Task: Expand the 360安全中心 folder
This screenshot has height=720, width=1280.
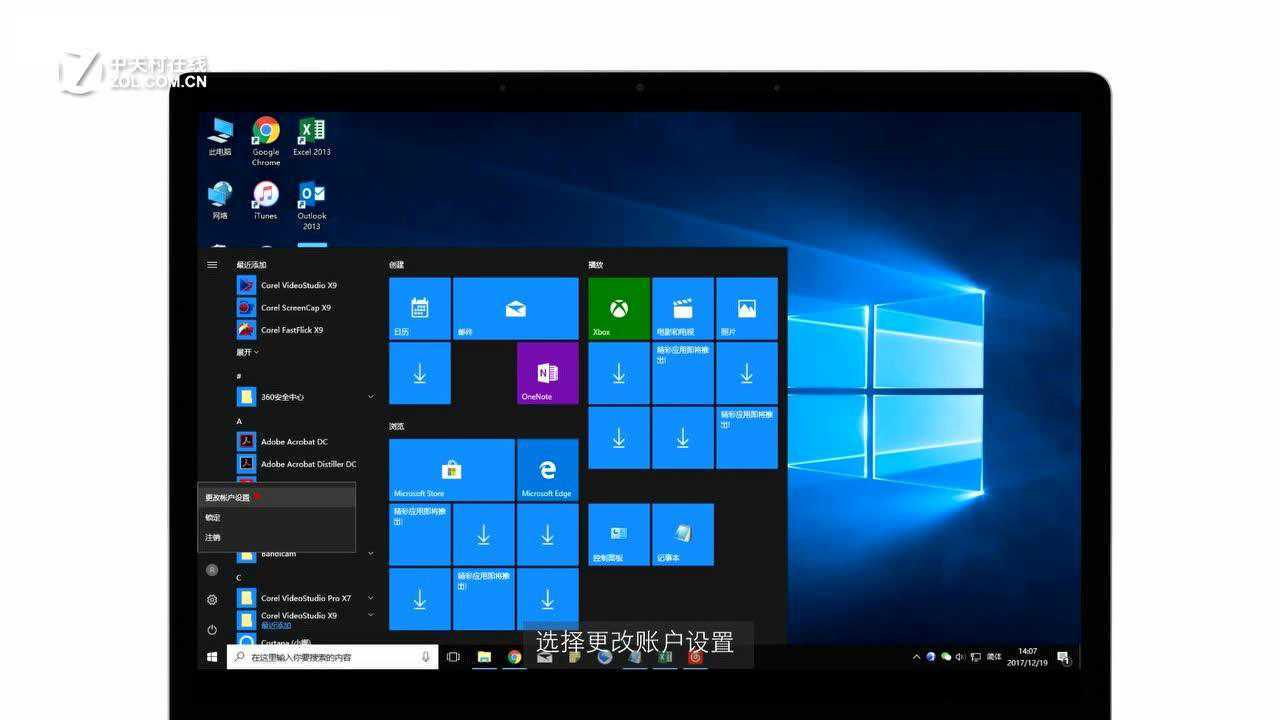Action: tap(371, 397)
